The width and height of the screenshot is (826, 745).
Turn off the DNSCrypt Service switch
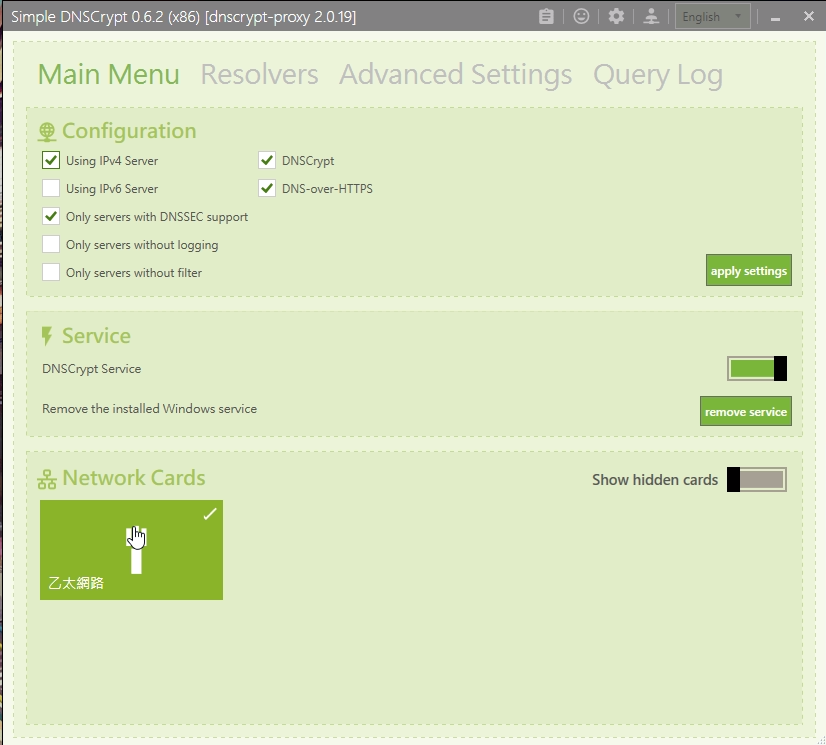(x=757, y=369)
